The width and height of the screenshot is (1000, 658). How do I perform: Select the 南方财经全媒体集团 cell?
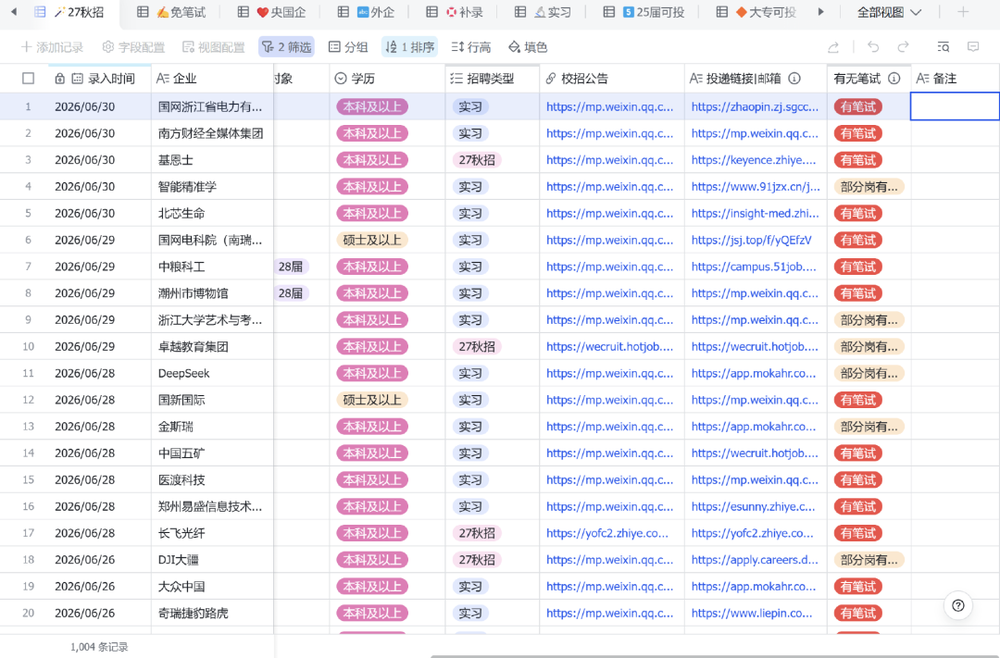212,133
